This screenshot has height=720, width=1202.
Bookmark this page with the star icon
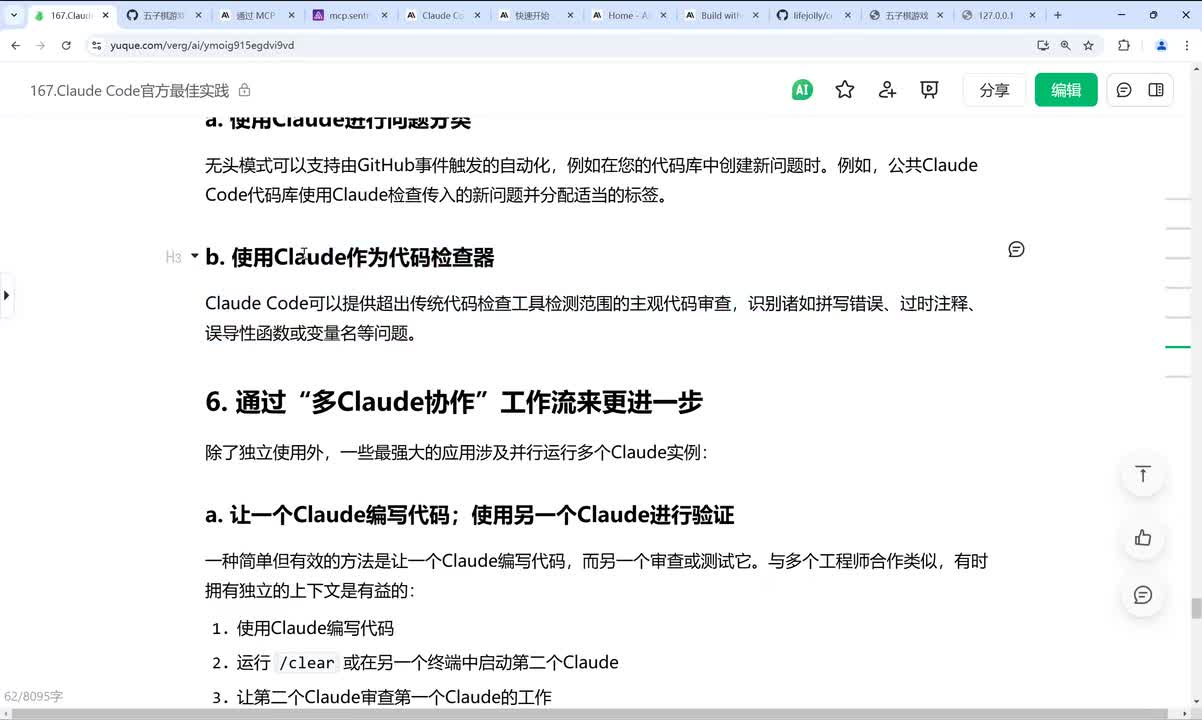(1088, 45)
